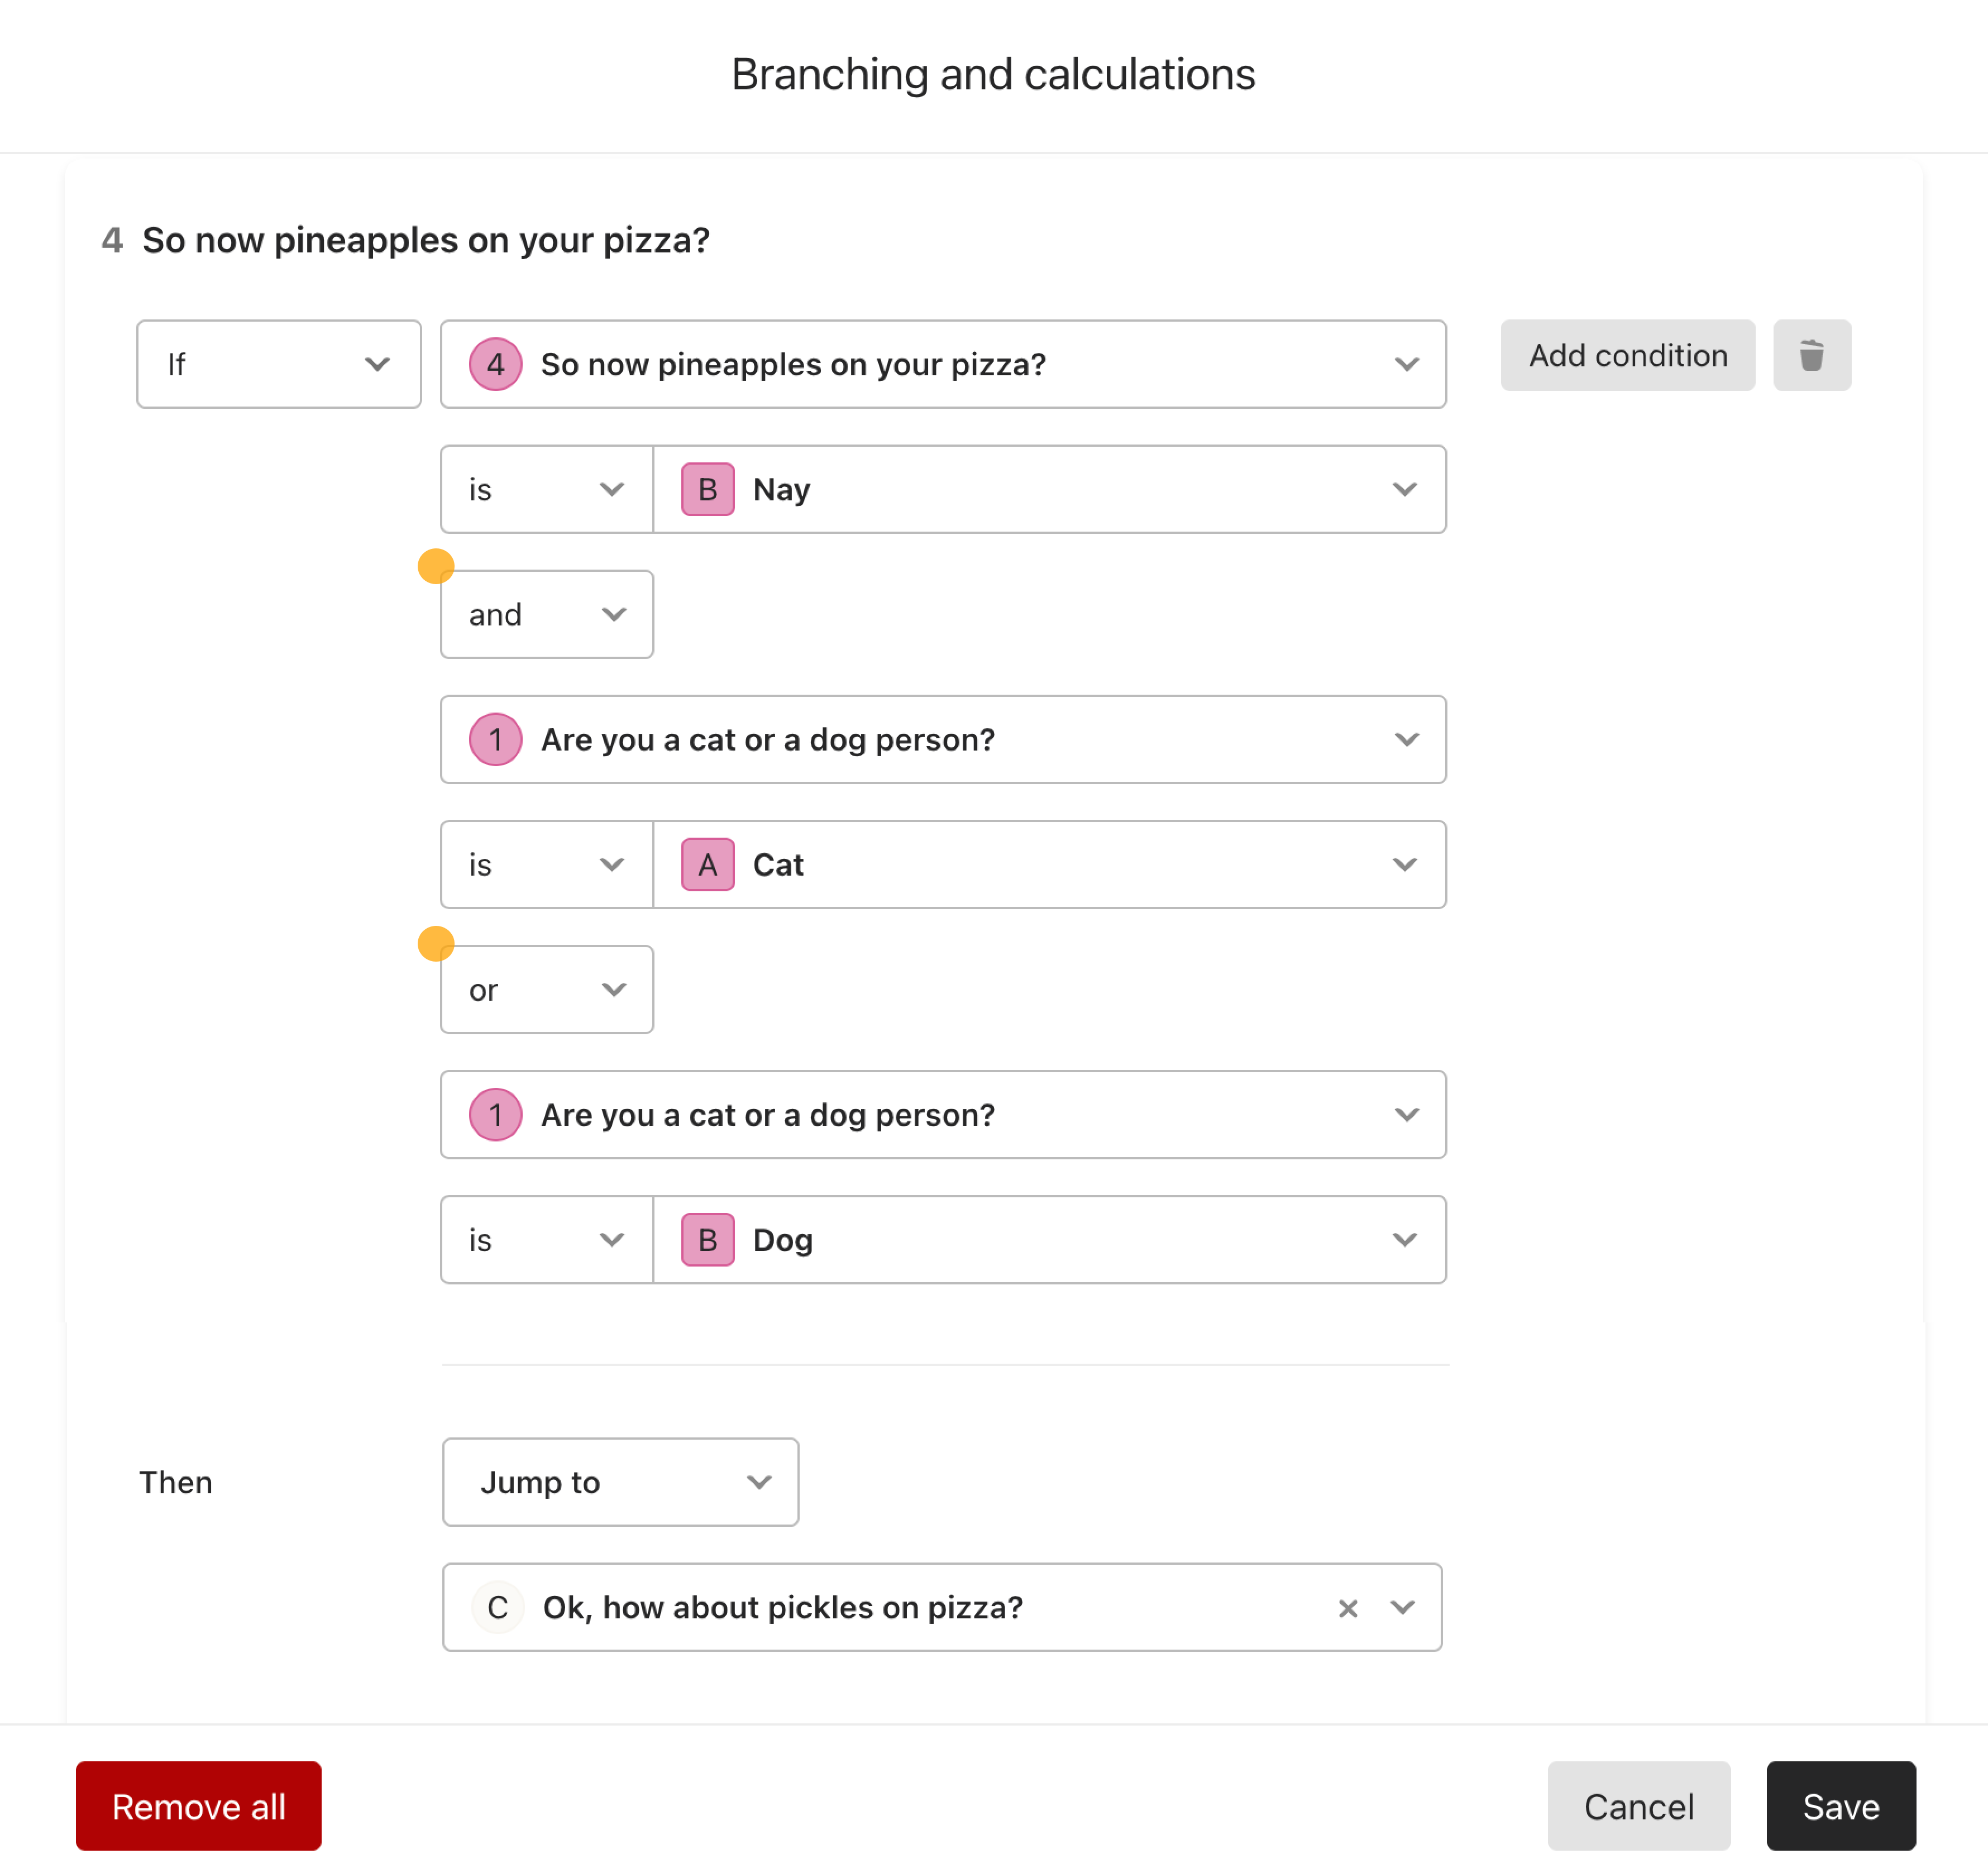
Task: Click the A badge next to Cat
Action: [x=707, y=864]
